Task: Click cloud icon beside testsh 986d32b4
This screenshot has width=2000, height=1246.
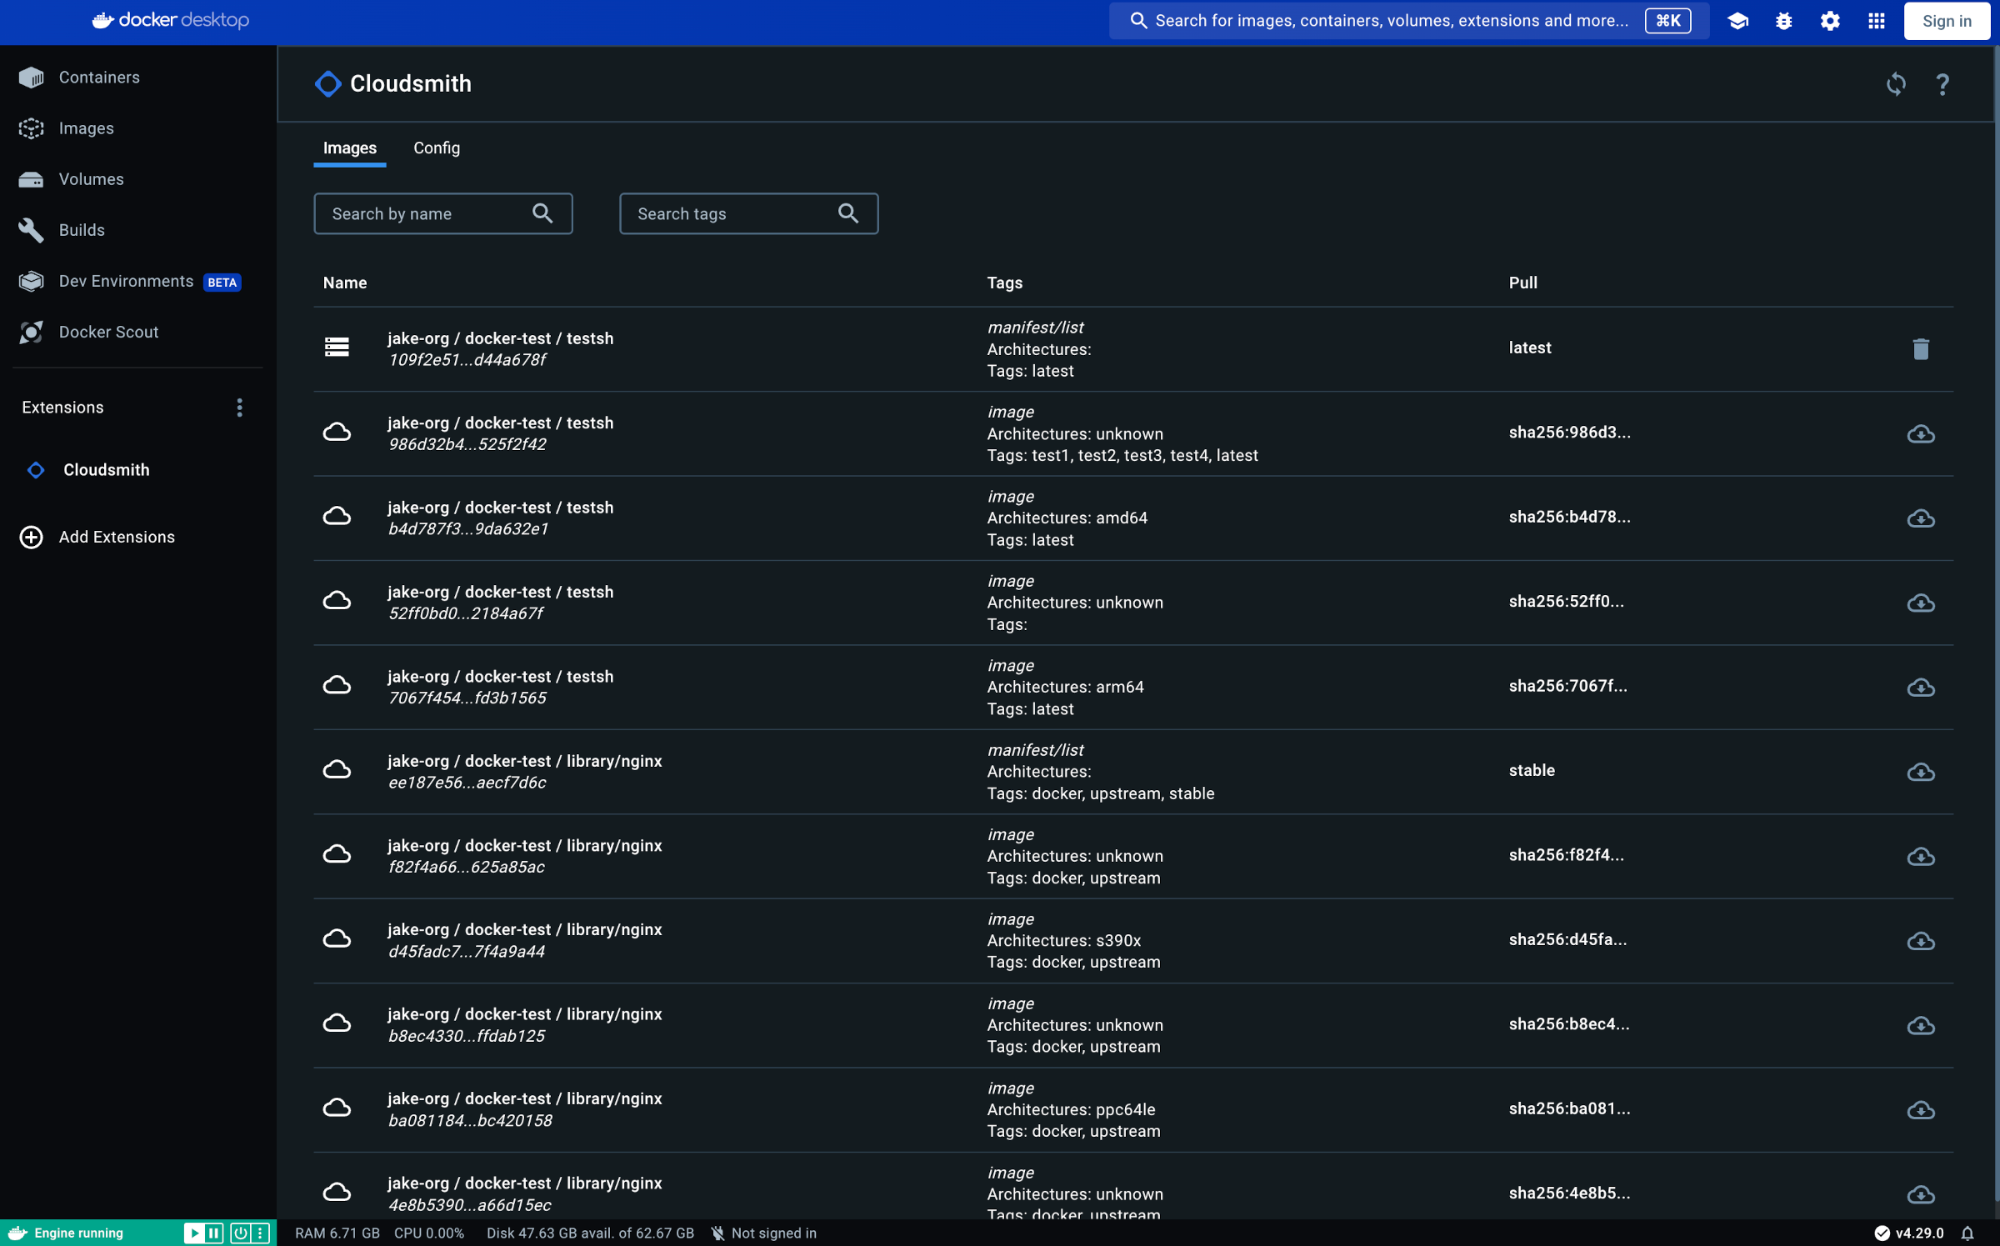Action: pos(337,432)
